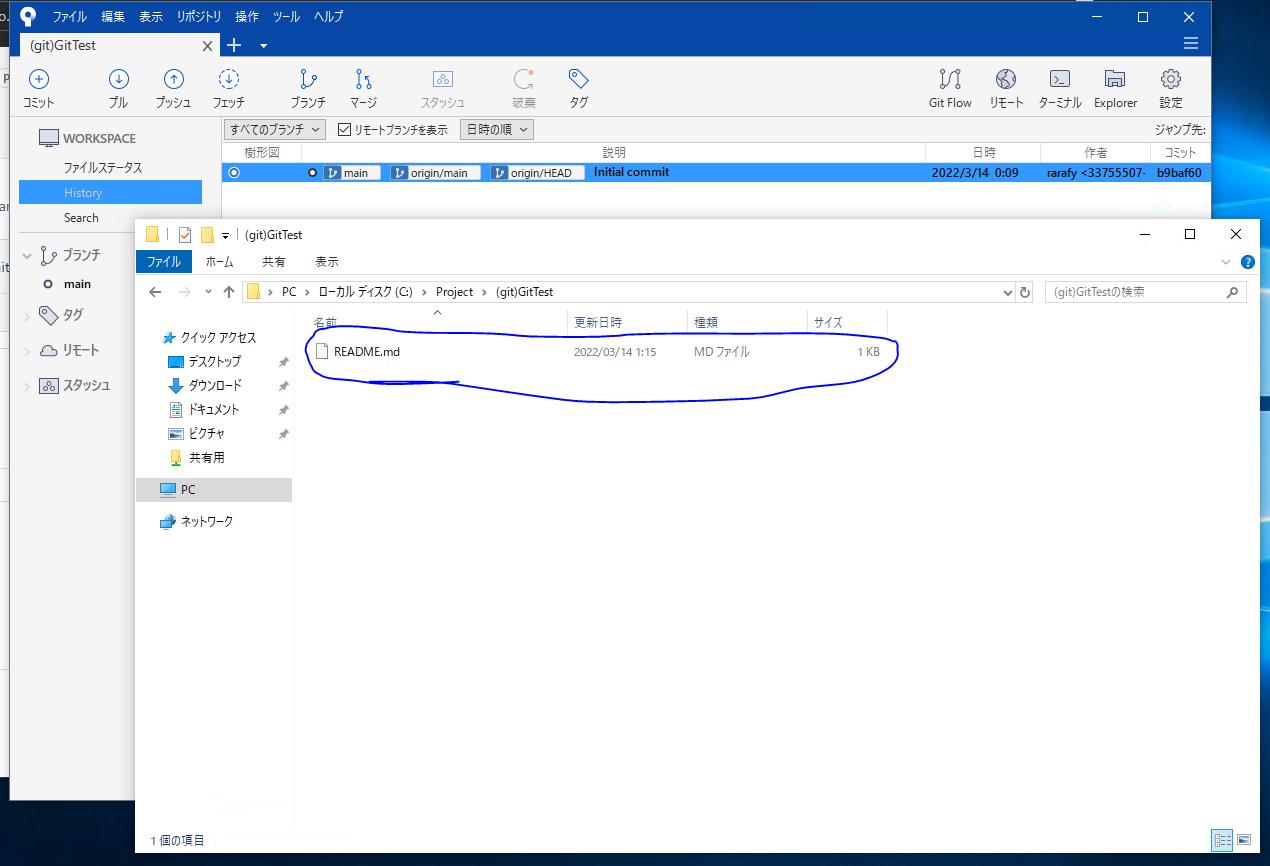The height and width of the screenshot is (866, 1270).
Task: Launch the ターミナル (Terminal) icon
Action: pyautogui.click(x=1059, y=87)
